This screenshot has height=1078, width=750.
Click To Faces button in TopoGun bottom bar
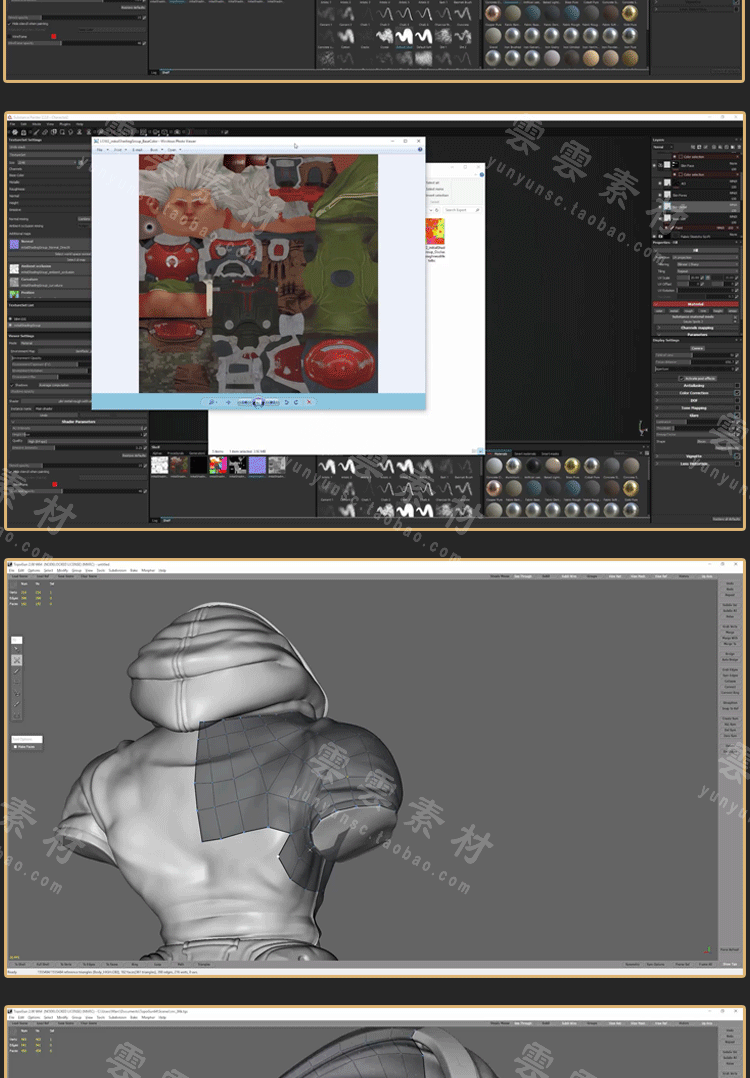point(111,964)
